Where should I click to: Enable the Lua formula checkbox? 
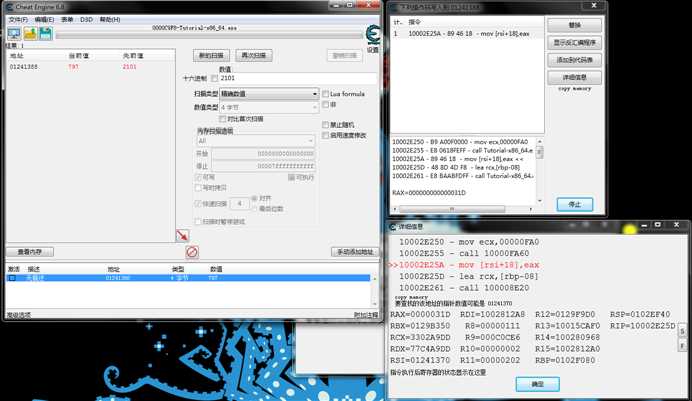(x=325, y=94)
